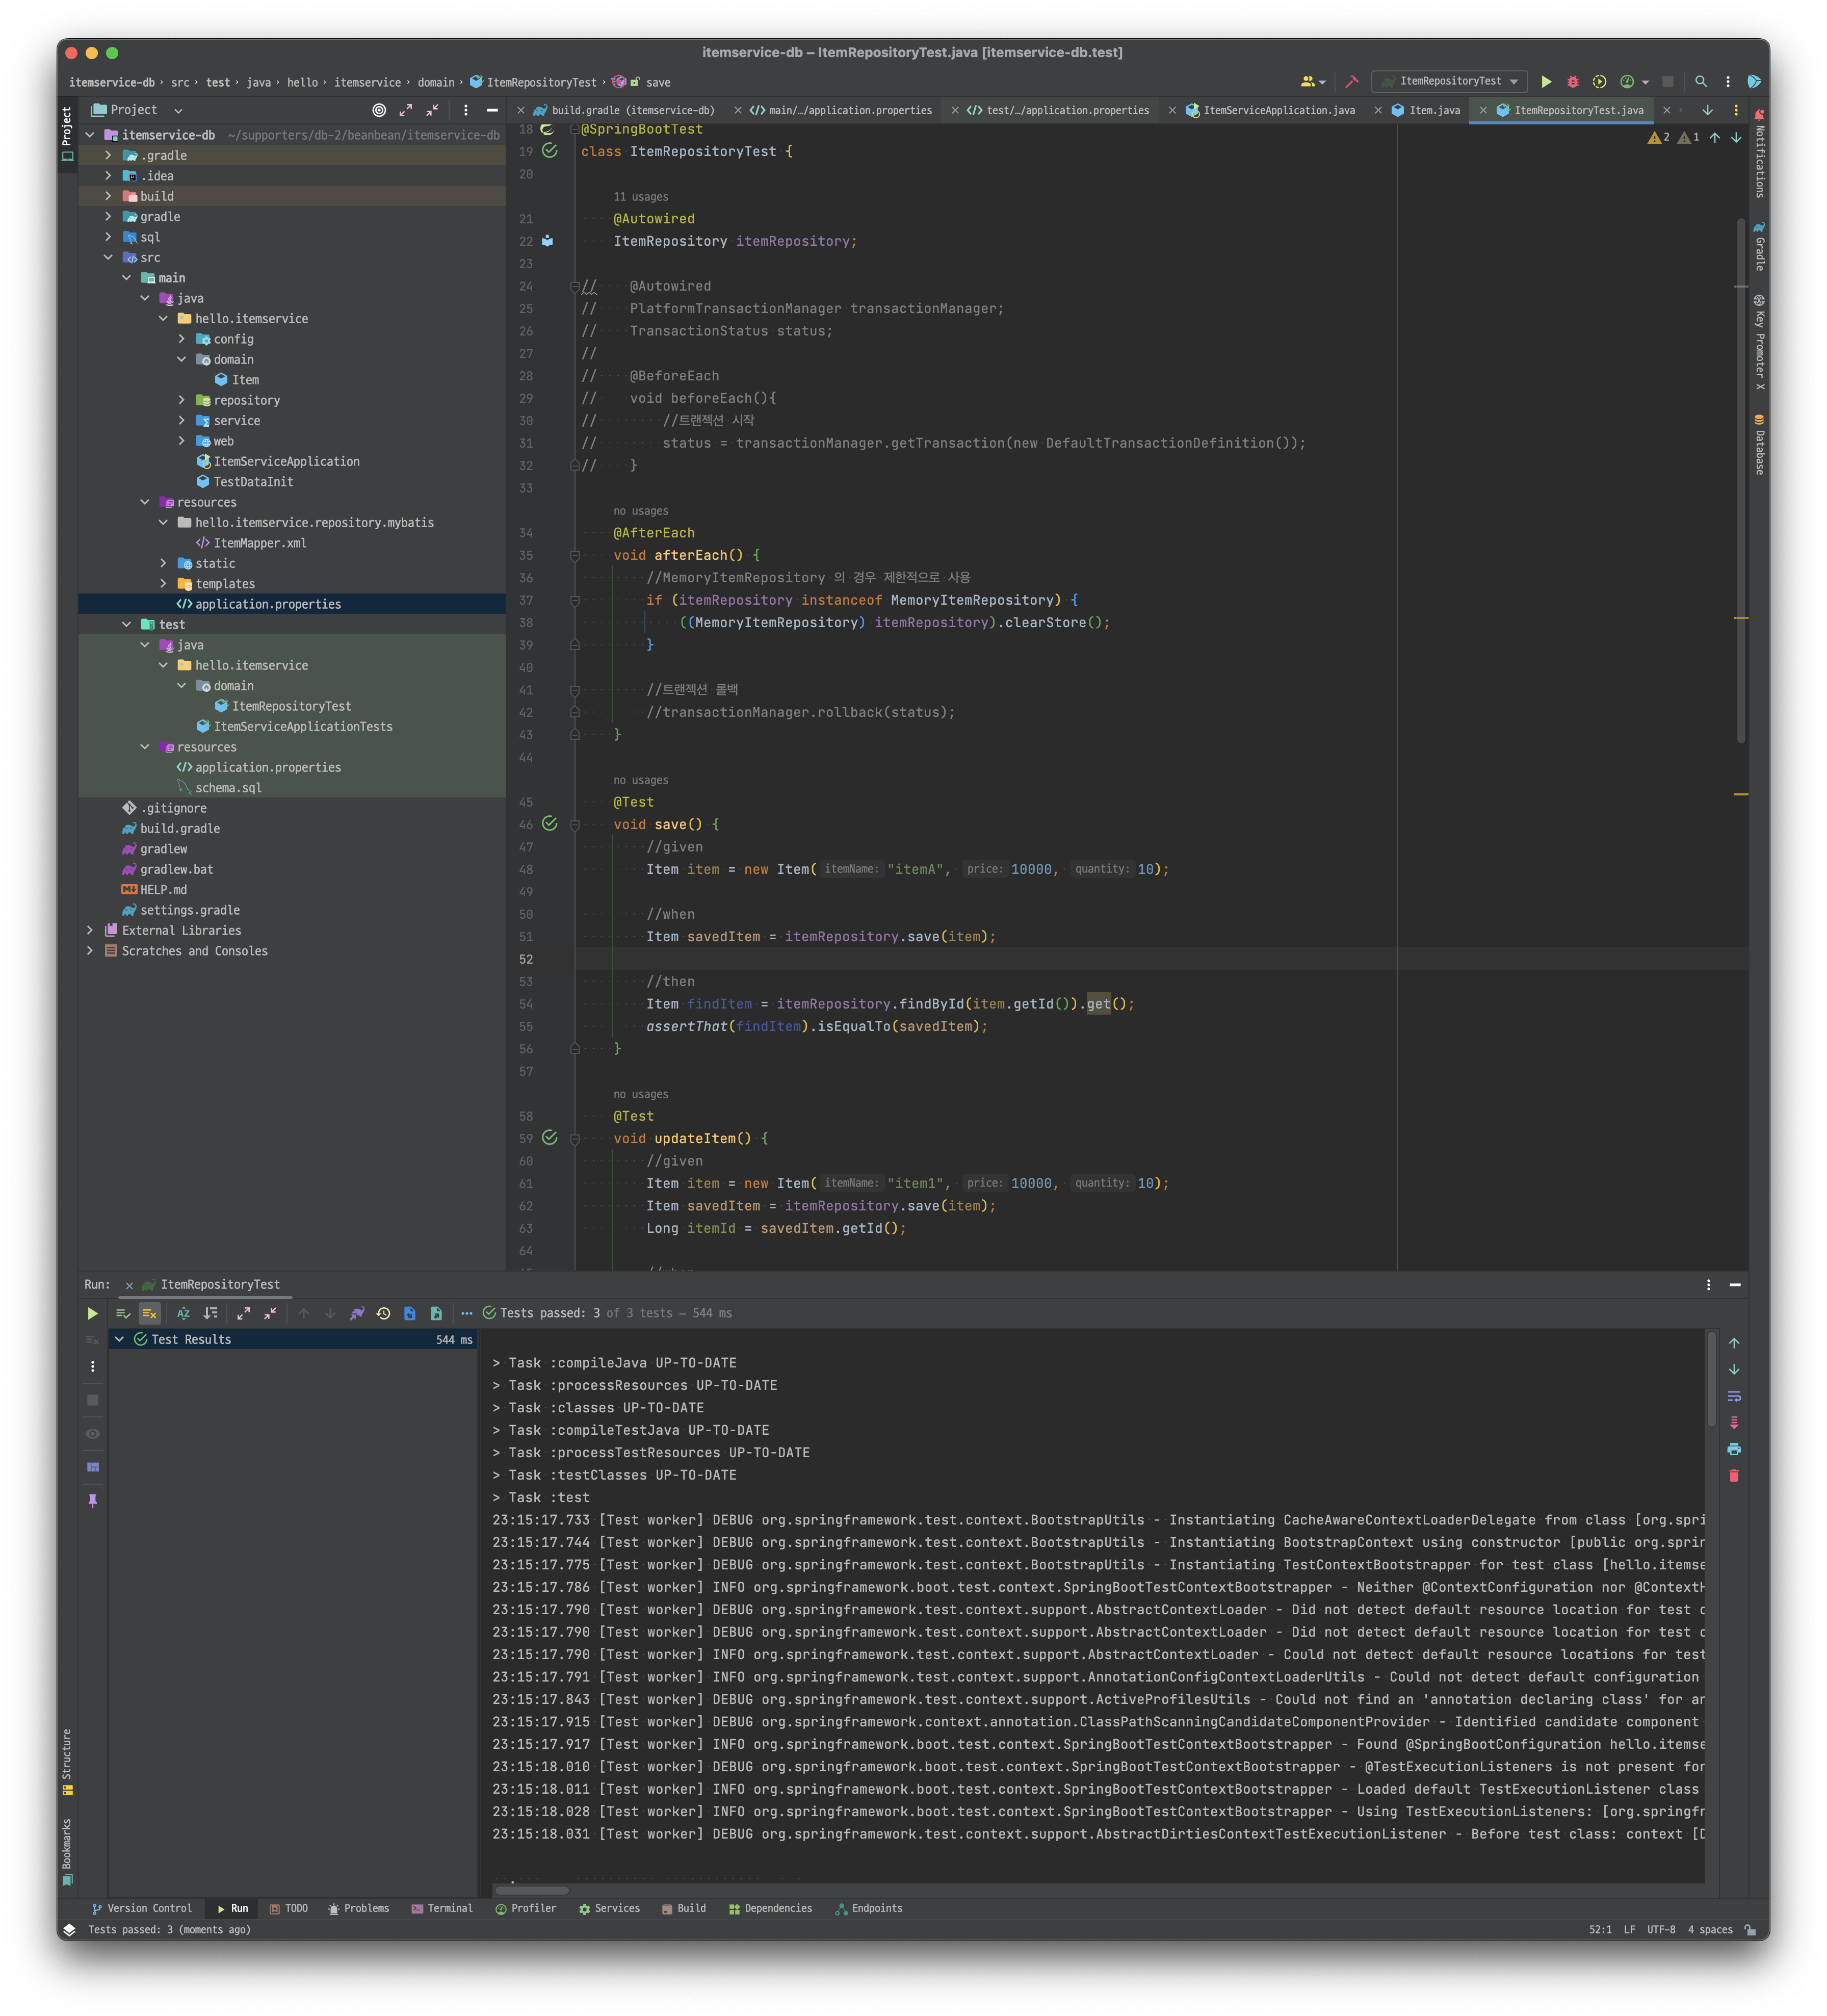Expand the repository package node

(x=182, y=400)
